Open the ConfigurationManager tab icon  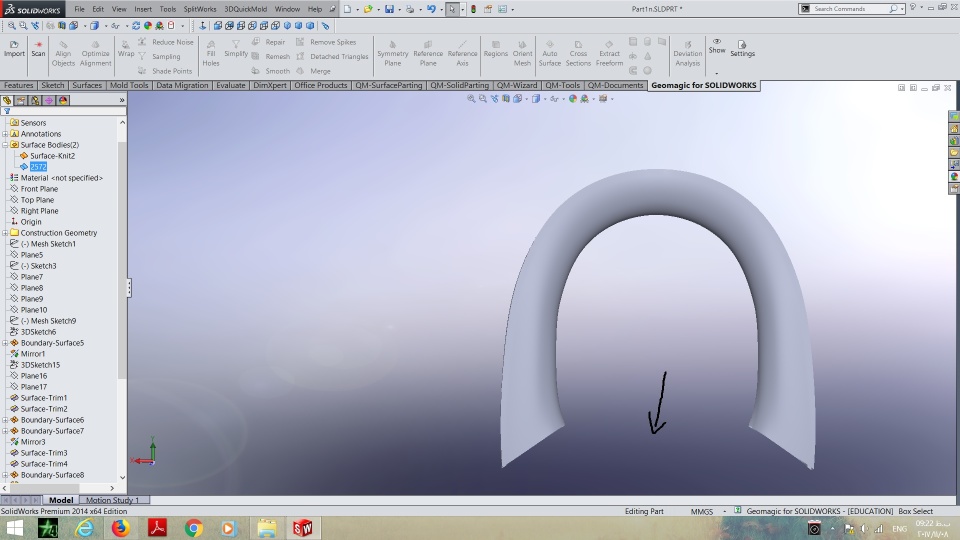[35, 100]
